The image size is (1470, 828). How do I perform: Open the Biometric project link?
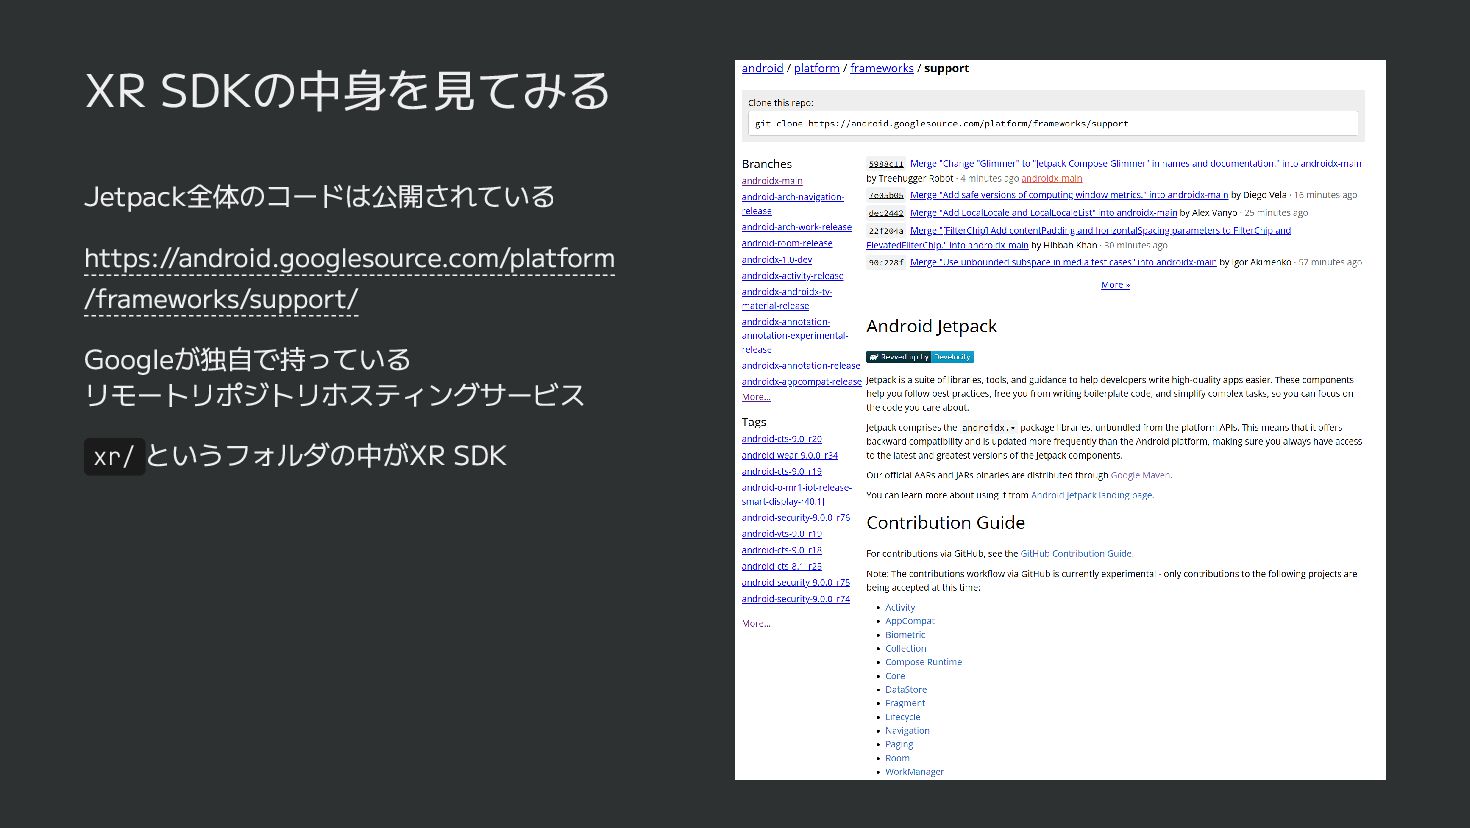point(905,635)
